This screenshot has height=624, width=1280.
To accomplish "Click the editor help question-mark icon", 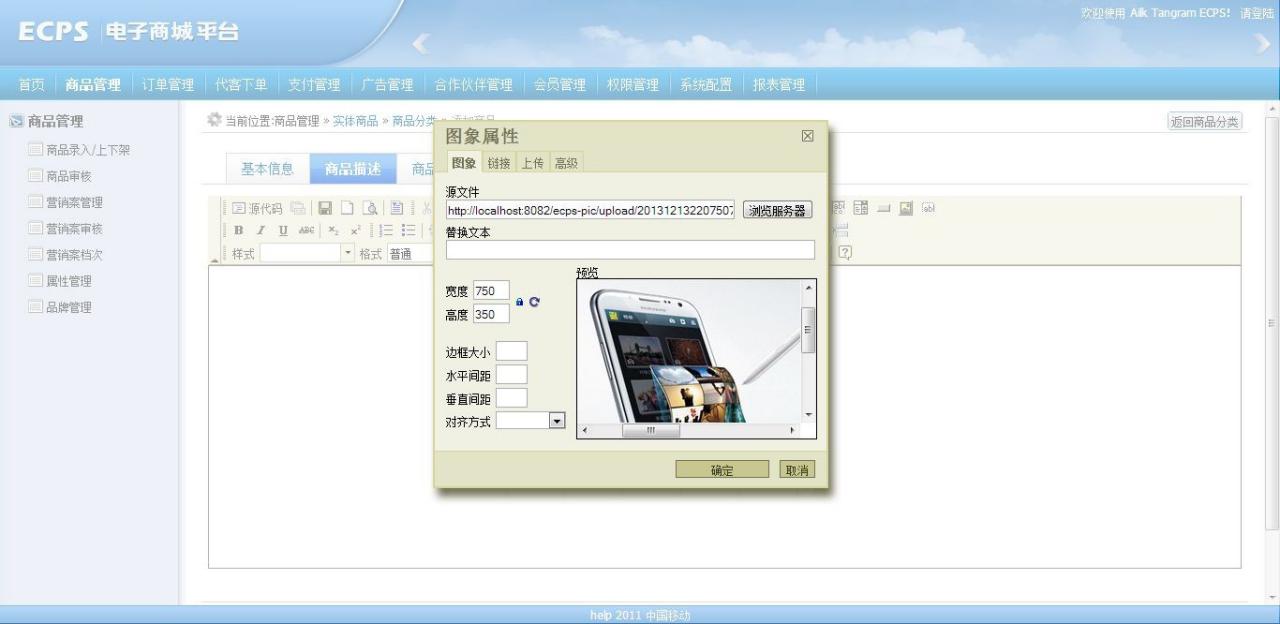I will point(845,253).
